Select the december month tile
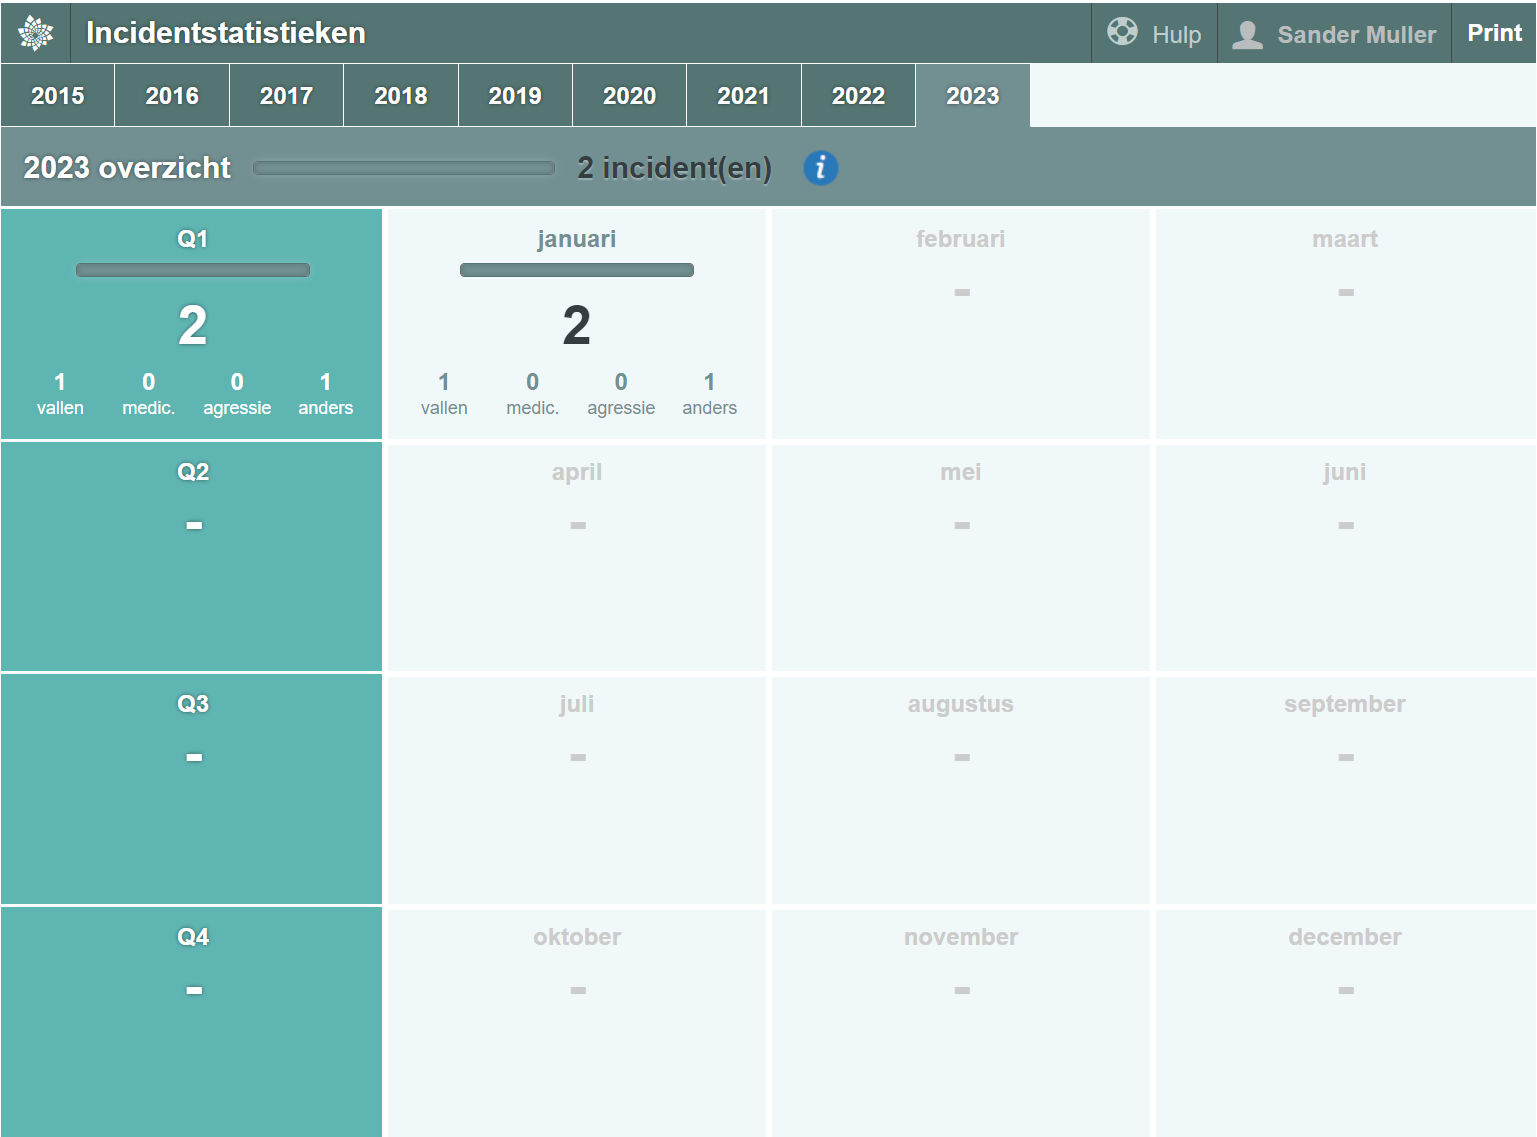Image resolution: width=1537 pixels, height=1137 pixels. pos(1344,1020)
